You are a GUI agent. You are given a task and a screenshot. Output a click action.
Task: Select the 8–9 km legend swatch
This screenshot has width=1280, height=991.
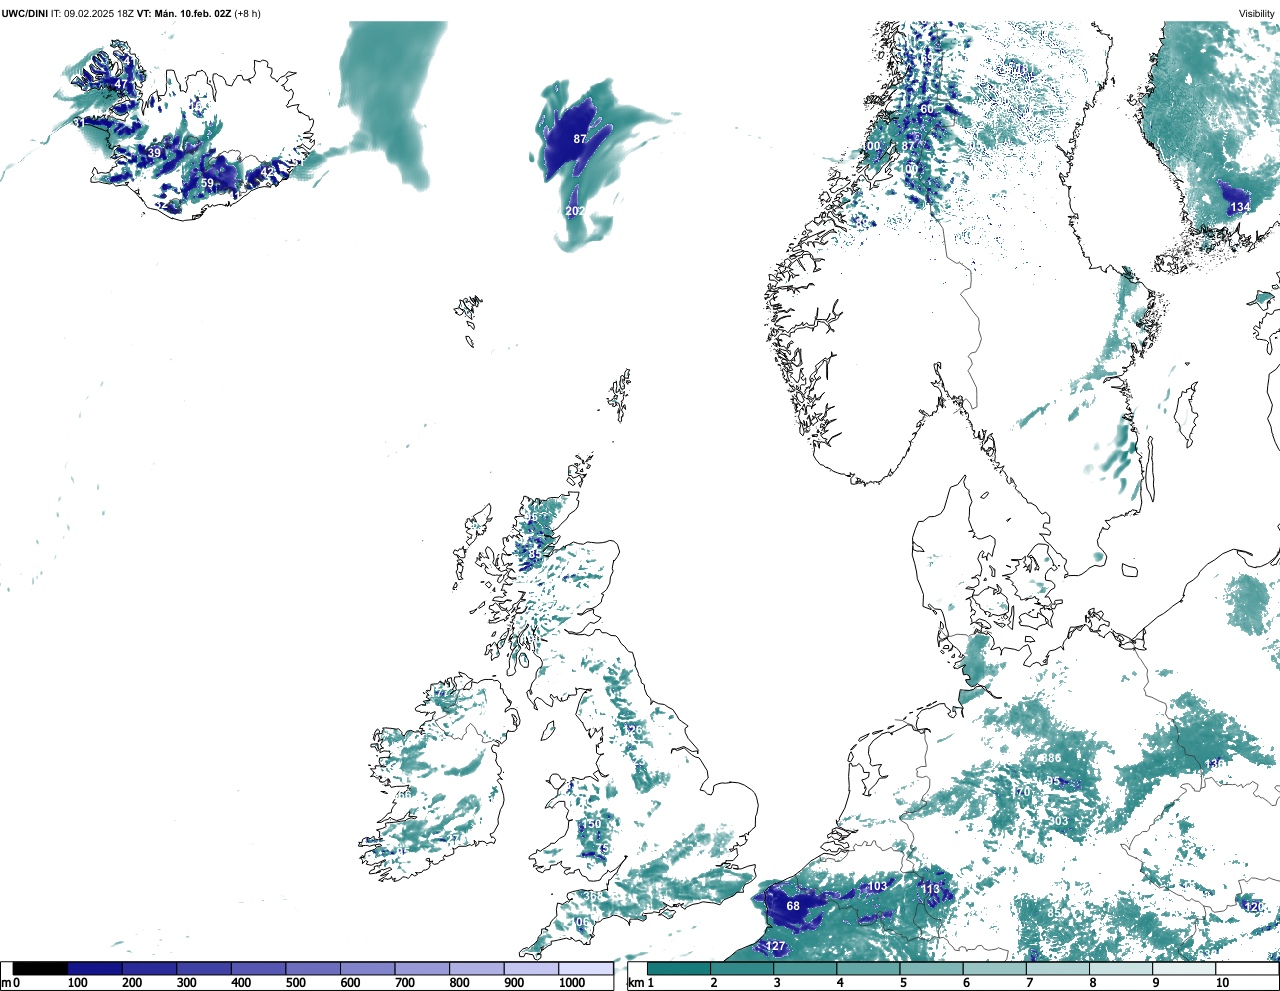coord(1120,969)
